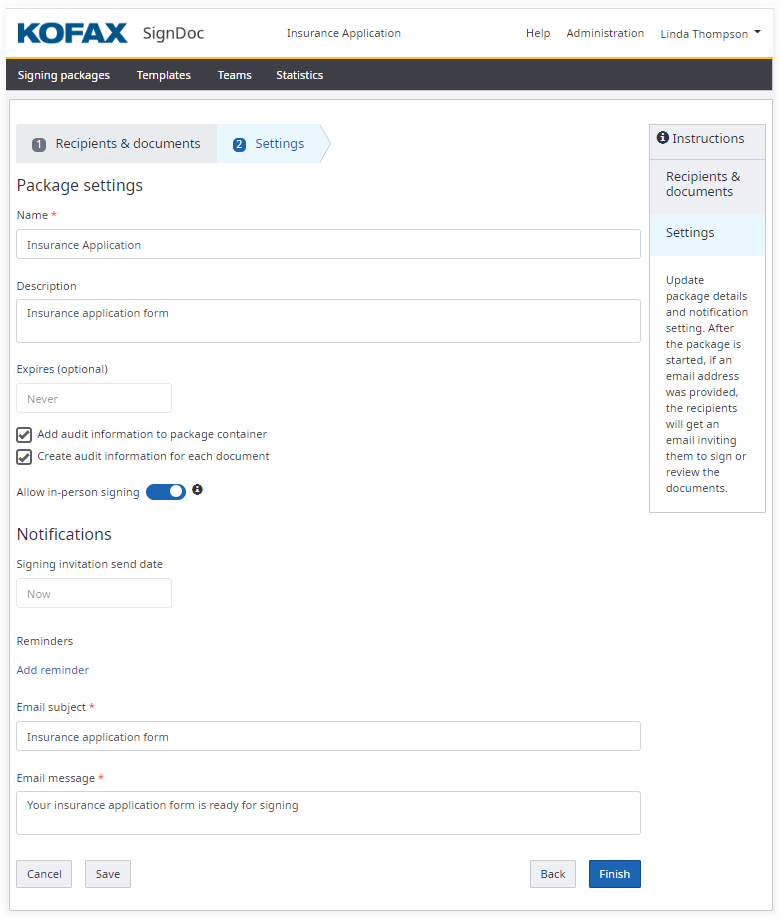Open the Templates menu
This screenshot has width=781, height=920.
click(x=164, y=75)
